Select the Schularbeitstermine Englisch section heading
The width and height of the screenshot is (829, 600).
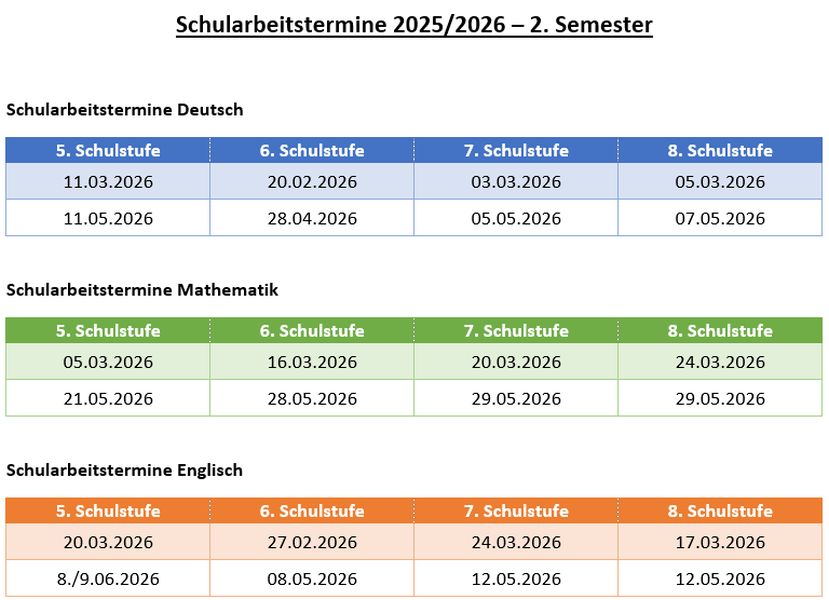coord(124,470)
